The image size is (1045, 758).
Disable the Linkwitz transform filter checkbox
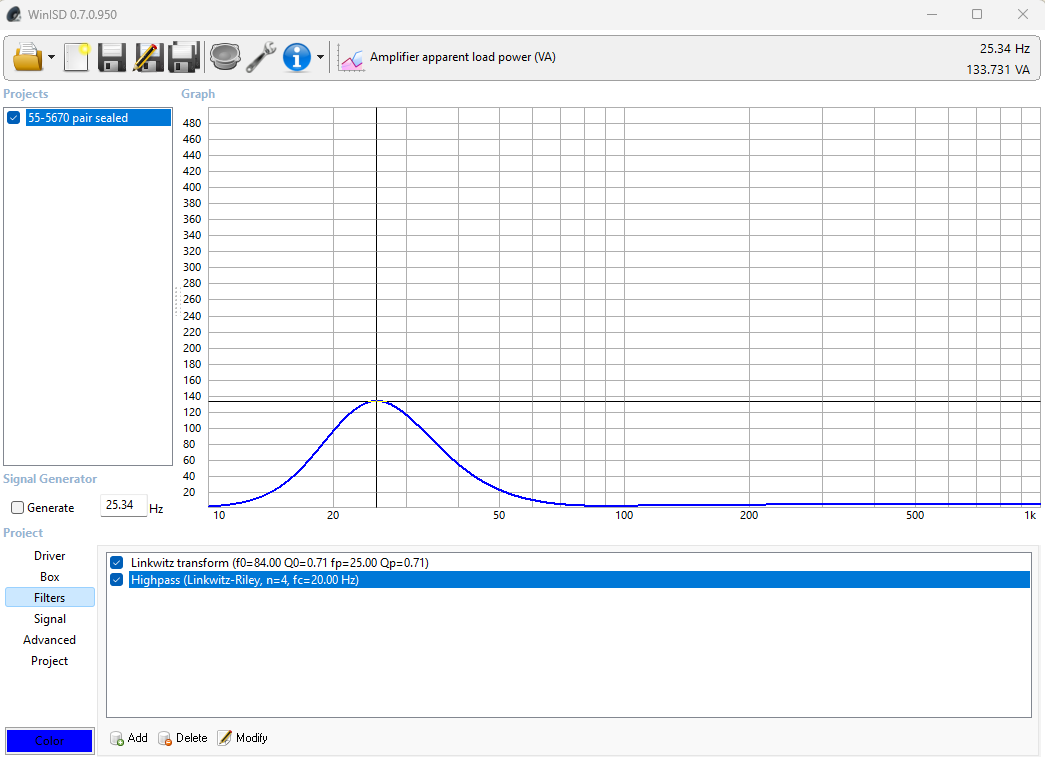click(117, 563)
